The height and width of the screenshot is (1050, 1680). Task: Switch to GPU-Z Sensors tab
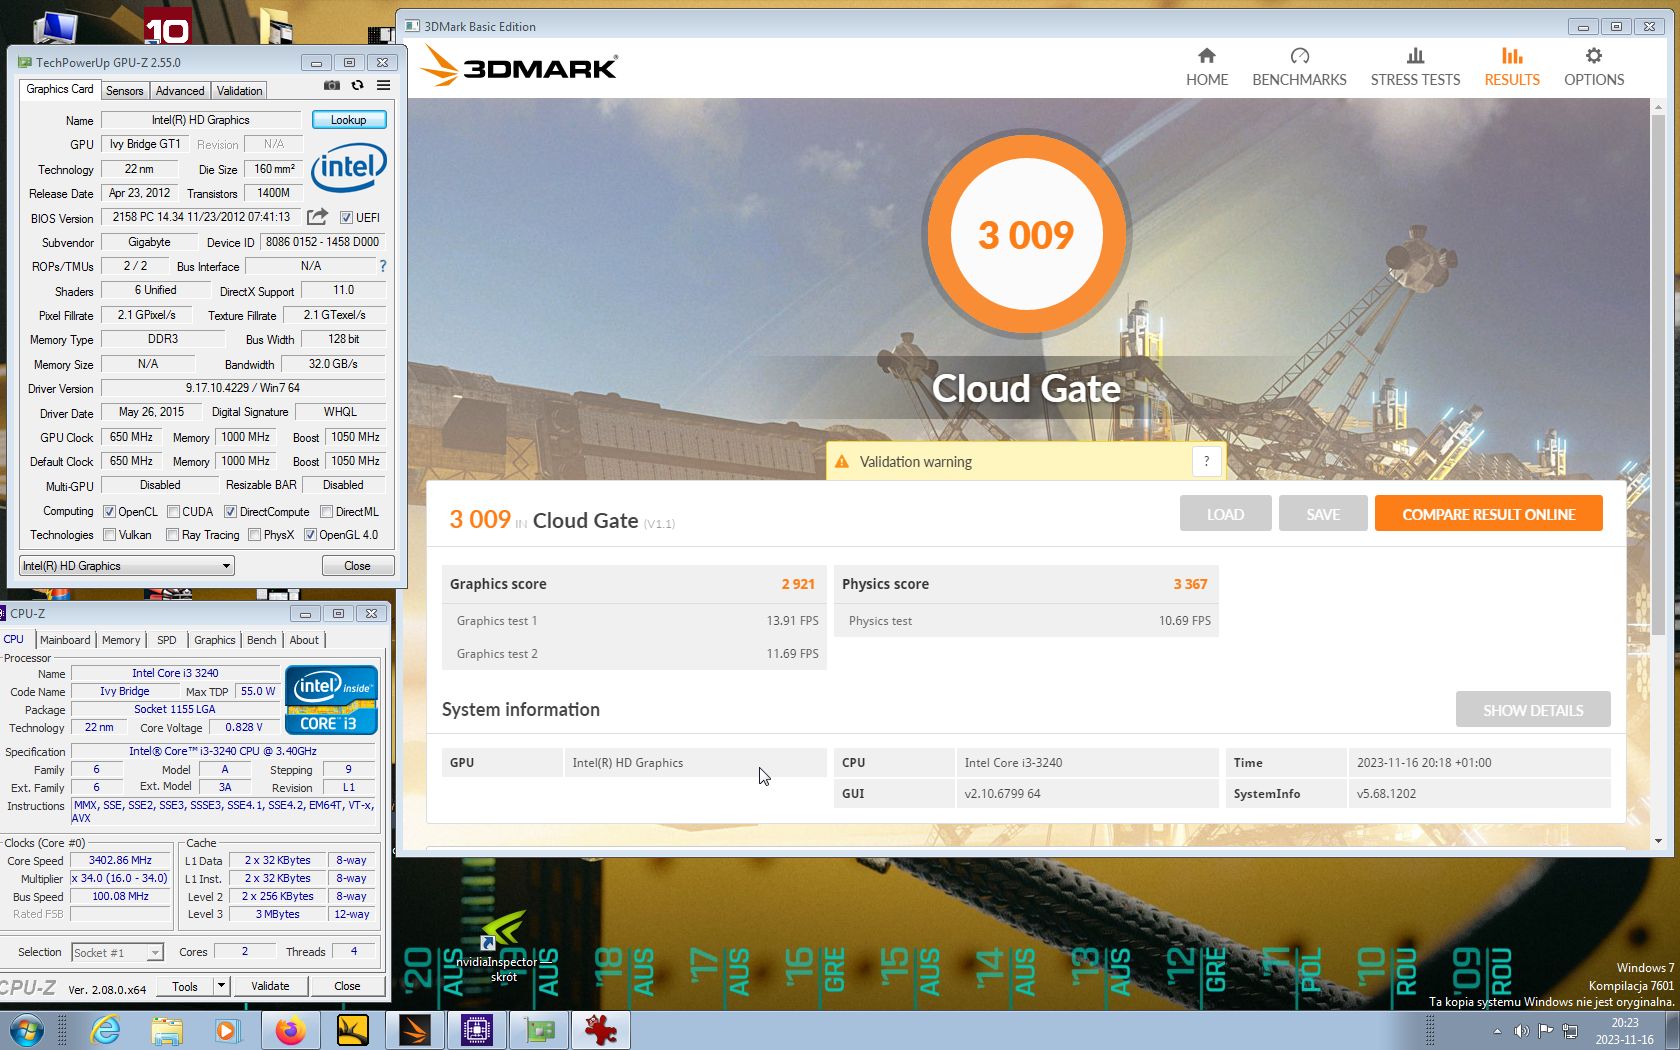(125, 90)
